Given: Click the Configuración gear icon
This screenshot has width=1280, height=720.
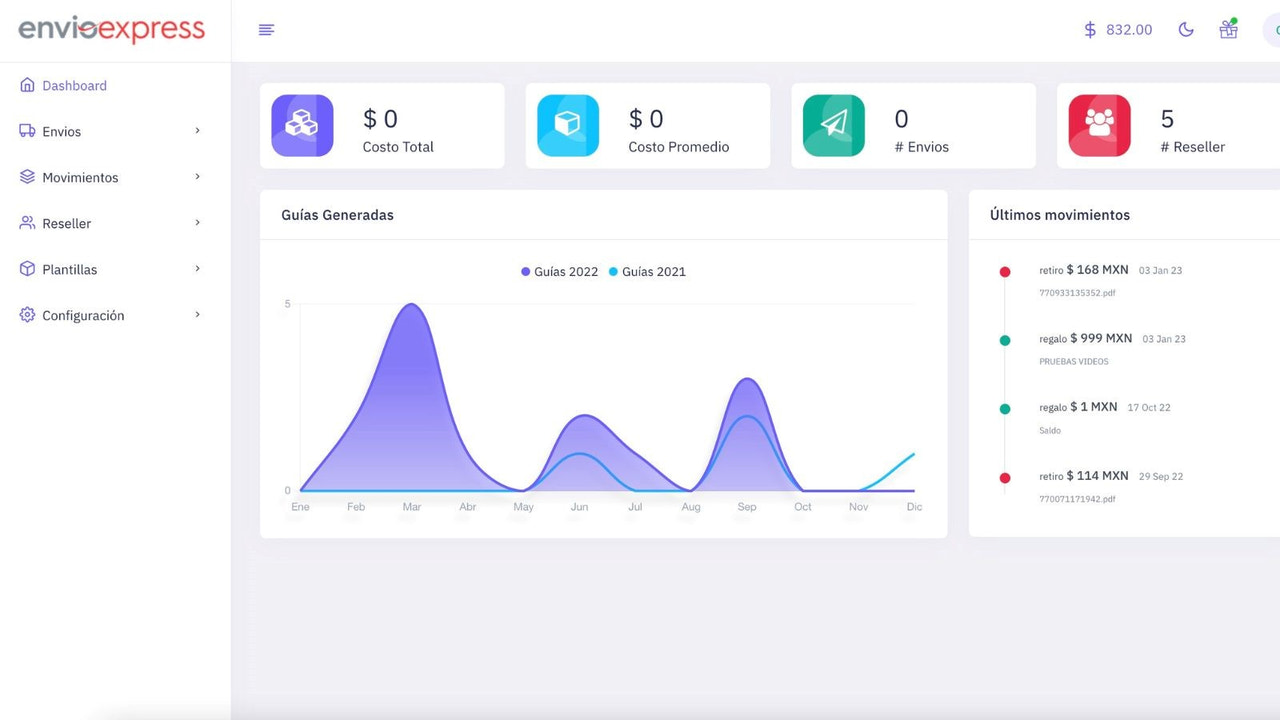Looking at the screenshot, I should (x=27, y=315).
